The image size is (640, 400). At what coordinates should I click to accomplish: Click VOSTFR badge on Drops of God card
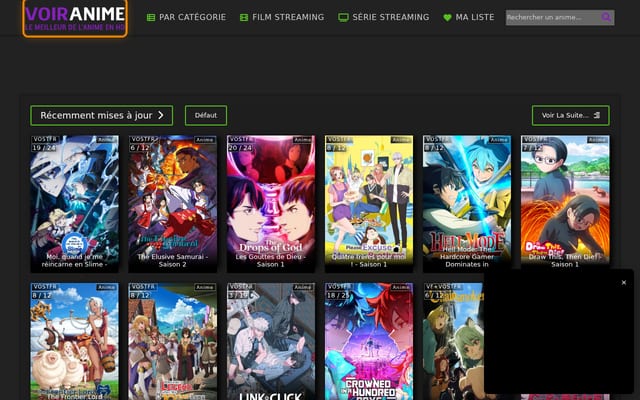[x=241, y=140]
